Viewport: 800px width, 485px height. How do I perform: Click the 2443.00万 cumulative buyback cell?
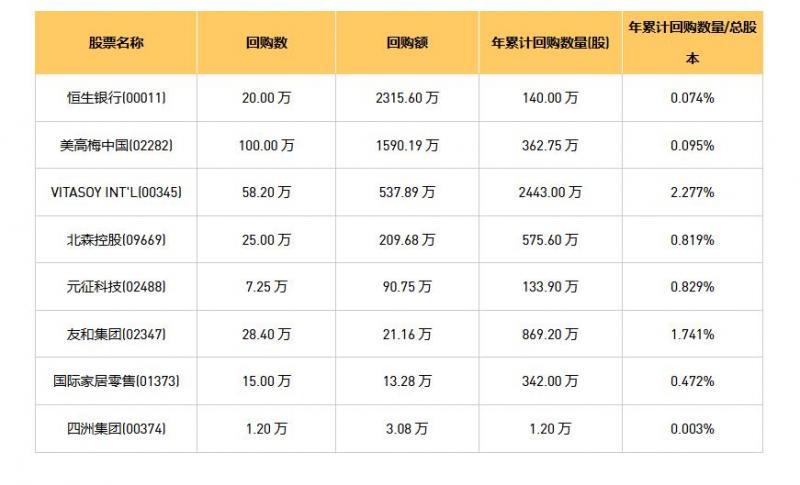coord(550,192)
